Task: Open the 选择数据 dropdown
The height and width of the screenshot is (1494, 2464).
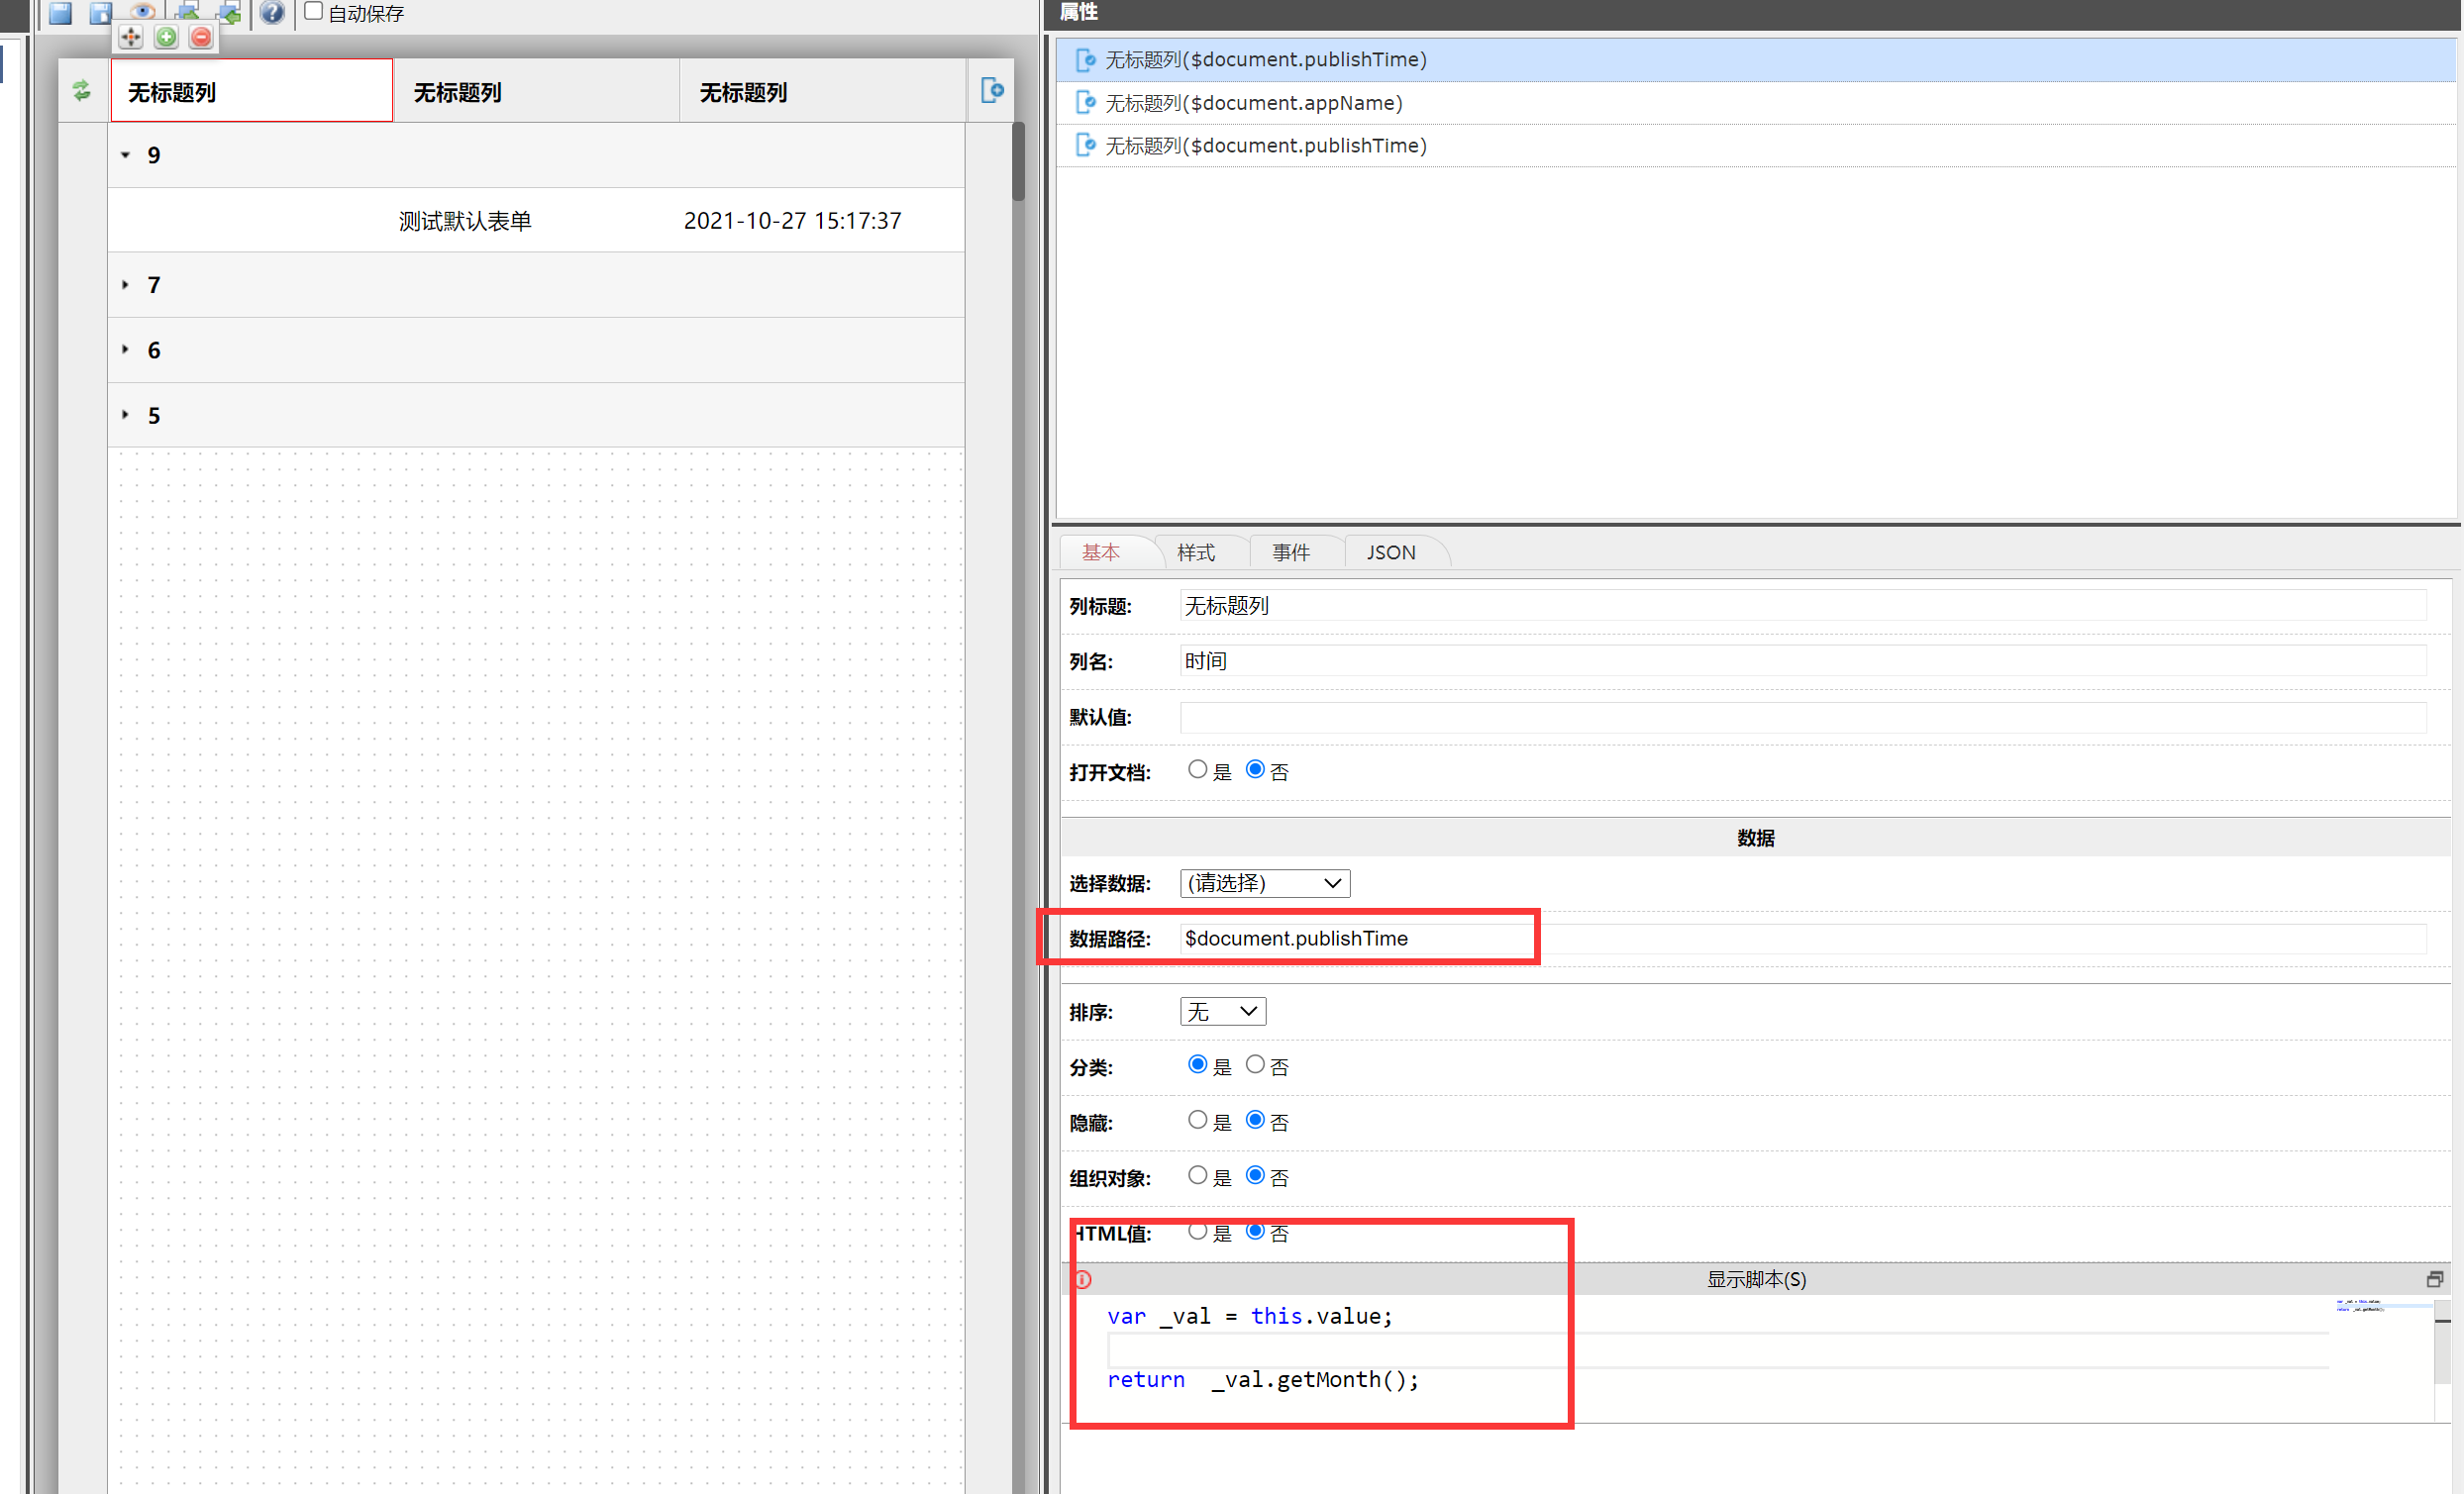Action: coord(1264,883)
